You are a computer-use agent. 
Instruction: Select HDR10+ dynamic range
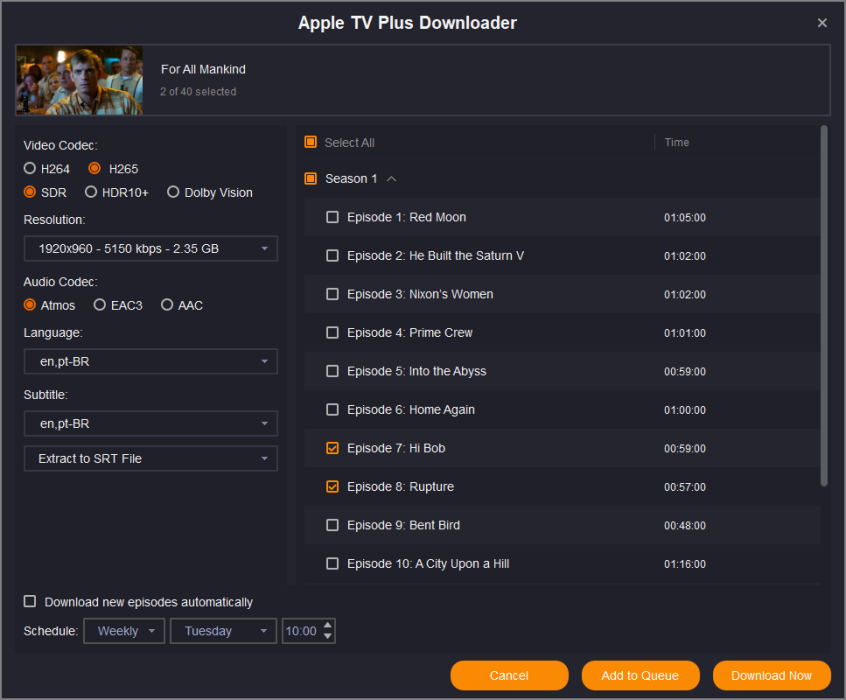pyautogui.click(x=91, y=193)
